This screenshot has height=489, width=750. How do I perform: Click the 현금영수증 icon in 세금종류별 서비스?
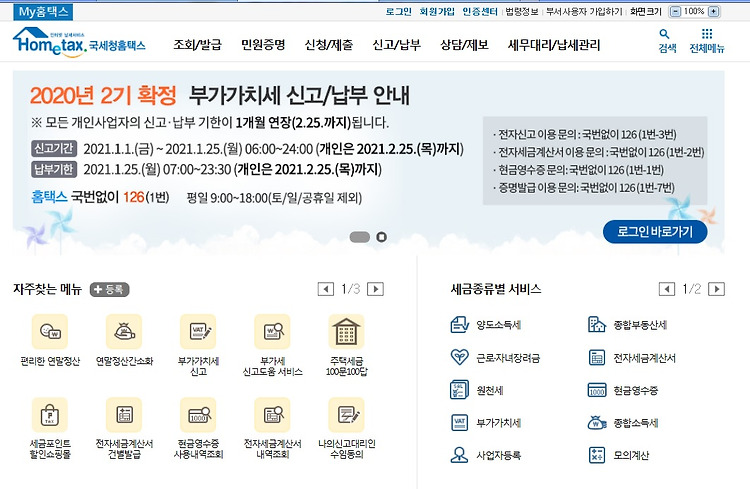pos(597,390)
